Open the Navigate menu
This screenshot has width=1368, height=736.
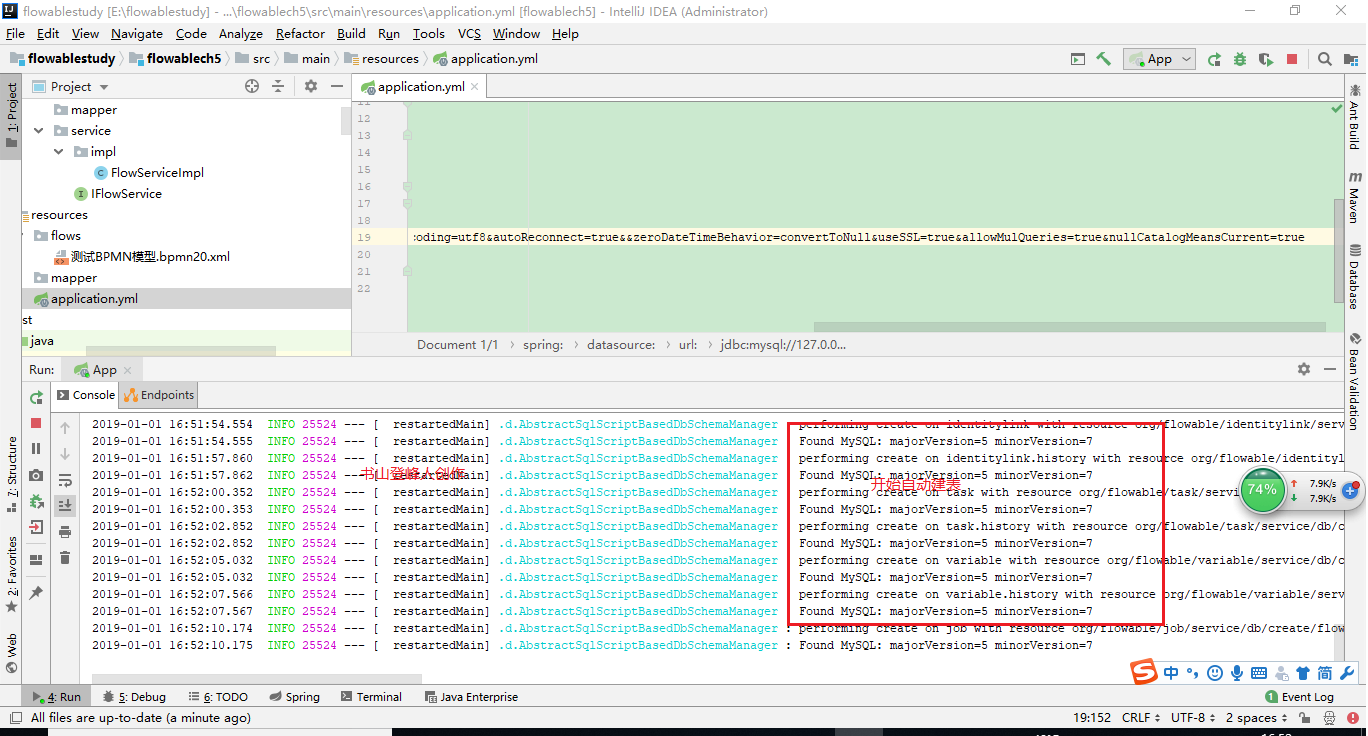tap(137, 34)
